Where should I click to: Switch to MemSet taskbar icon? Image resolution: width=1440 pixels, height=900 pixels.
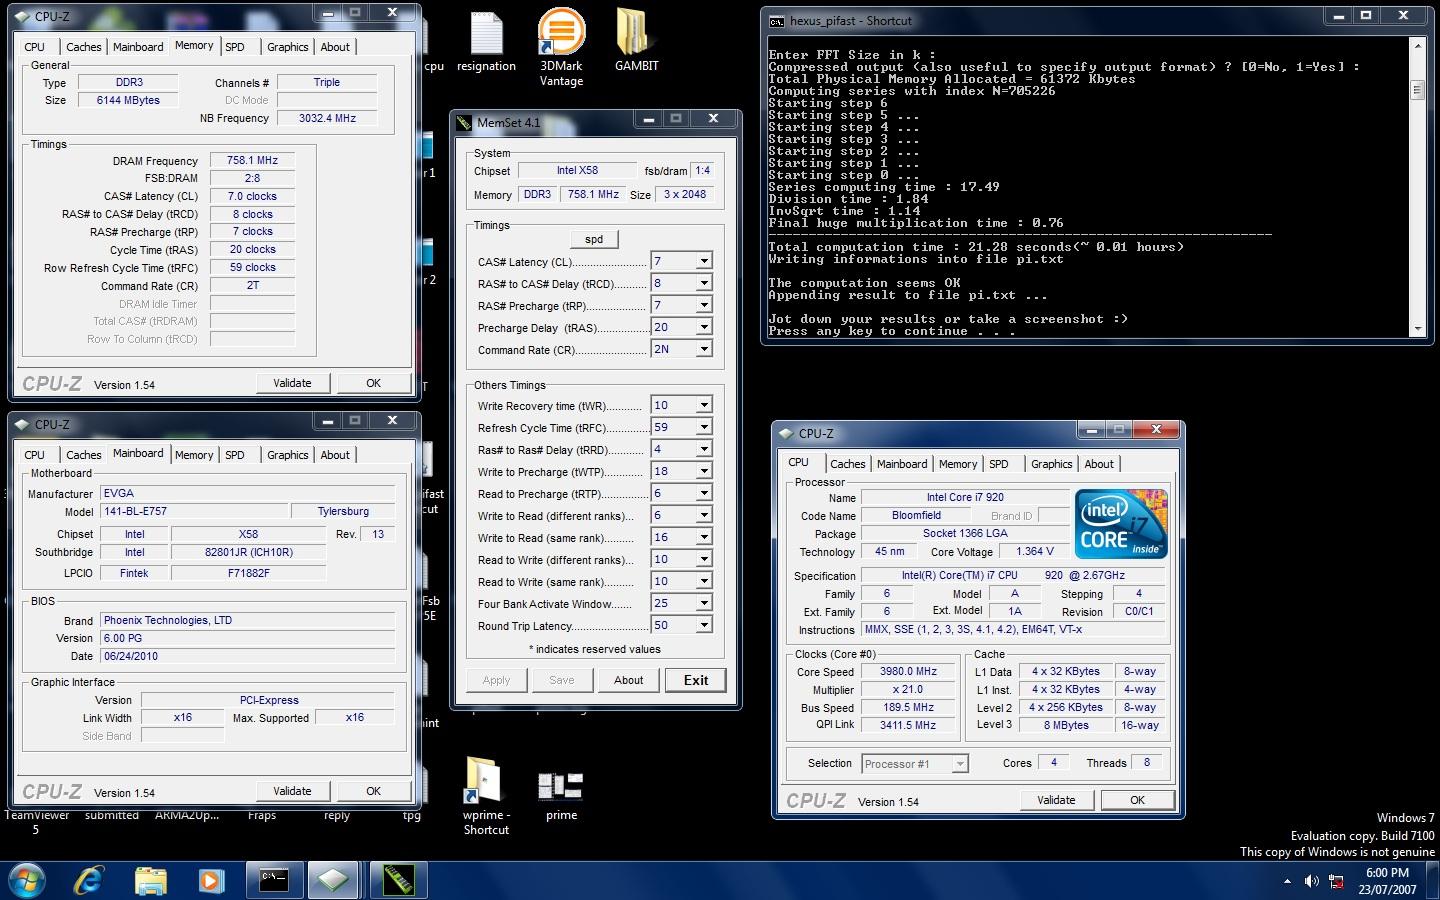[399, 881]
